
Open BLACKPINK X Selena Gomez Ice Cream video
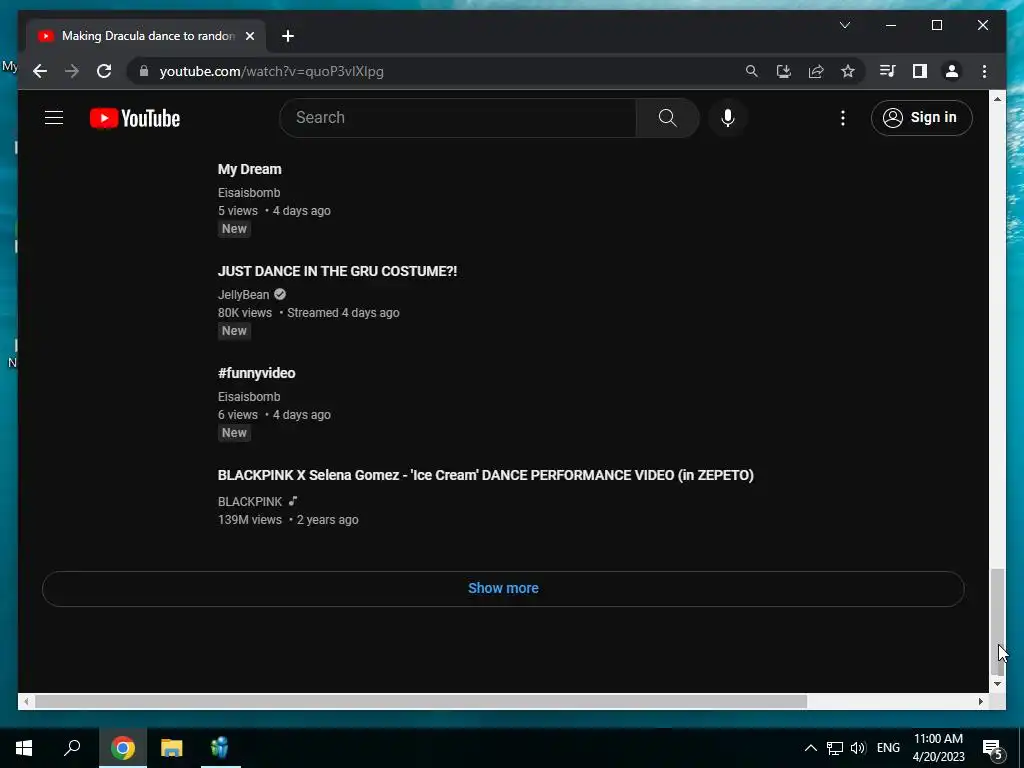coord(485,475)
